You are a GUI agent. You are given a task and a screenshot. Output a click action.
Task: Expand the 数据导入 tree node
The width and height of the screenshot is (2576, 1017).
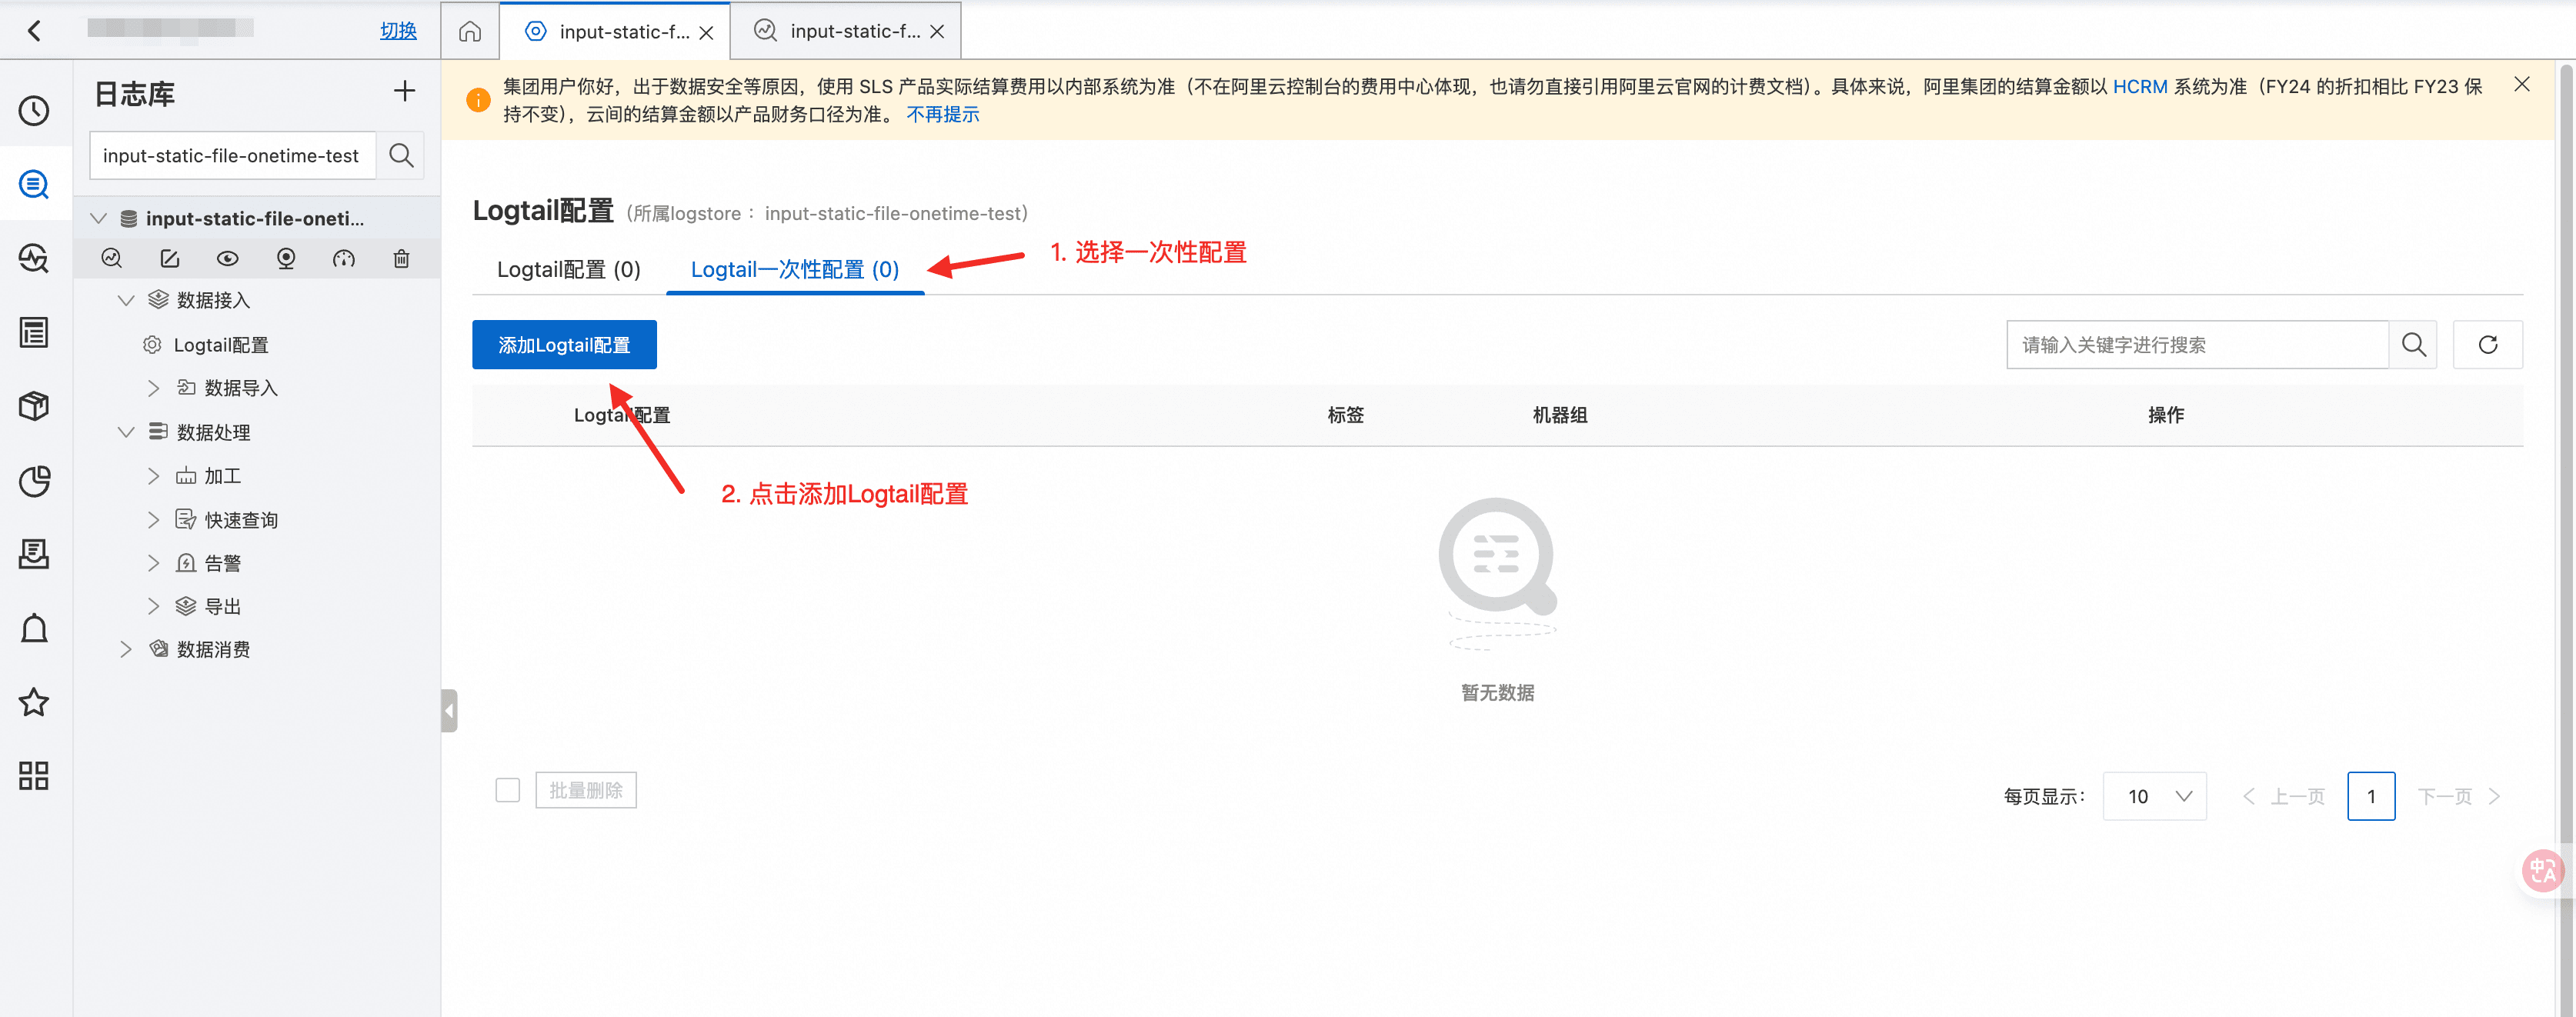[153, 388]
